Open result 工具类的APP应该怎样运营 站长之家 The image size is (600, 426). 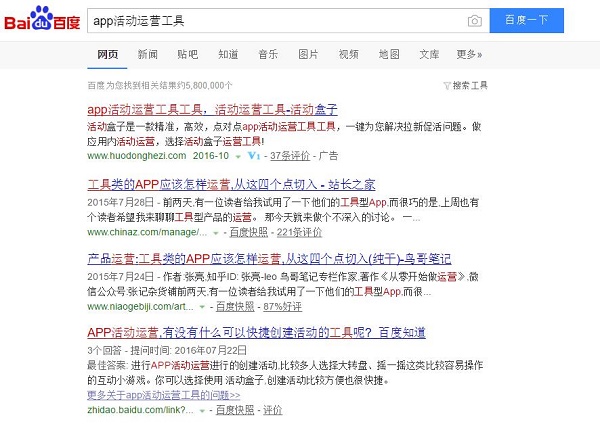(x=231, y=184)
